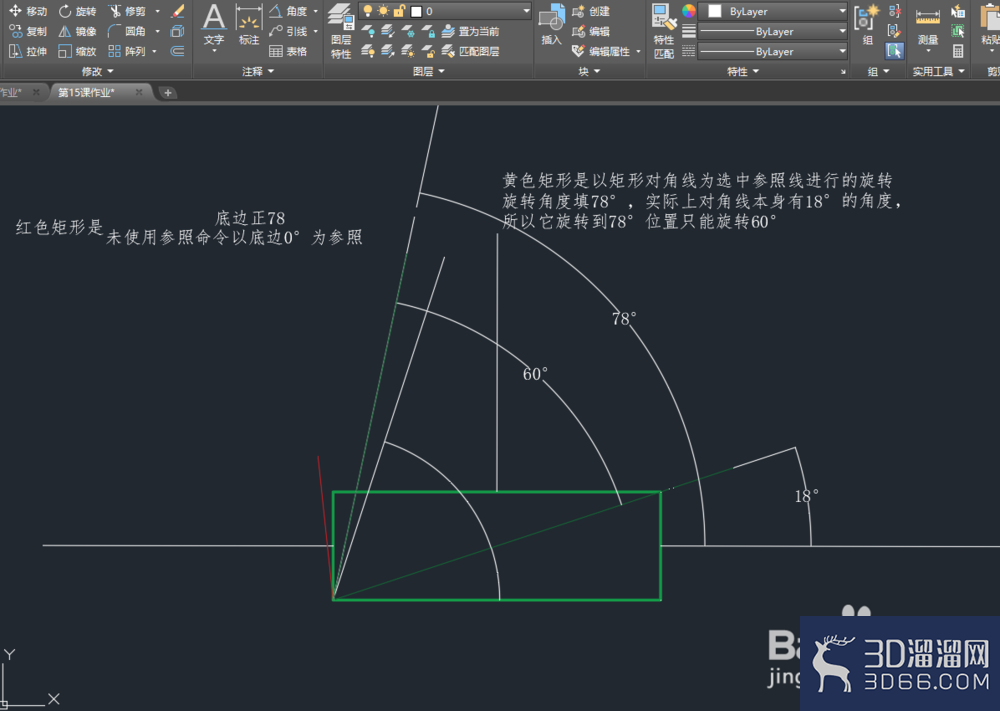Open a new drawing tab with plus

(168, 93)
